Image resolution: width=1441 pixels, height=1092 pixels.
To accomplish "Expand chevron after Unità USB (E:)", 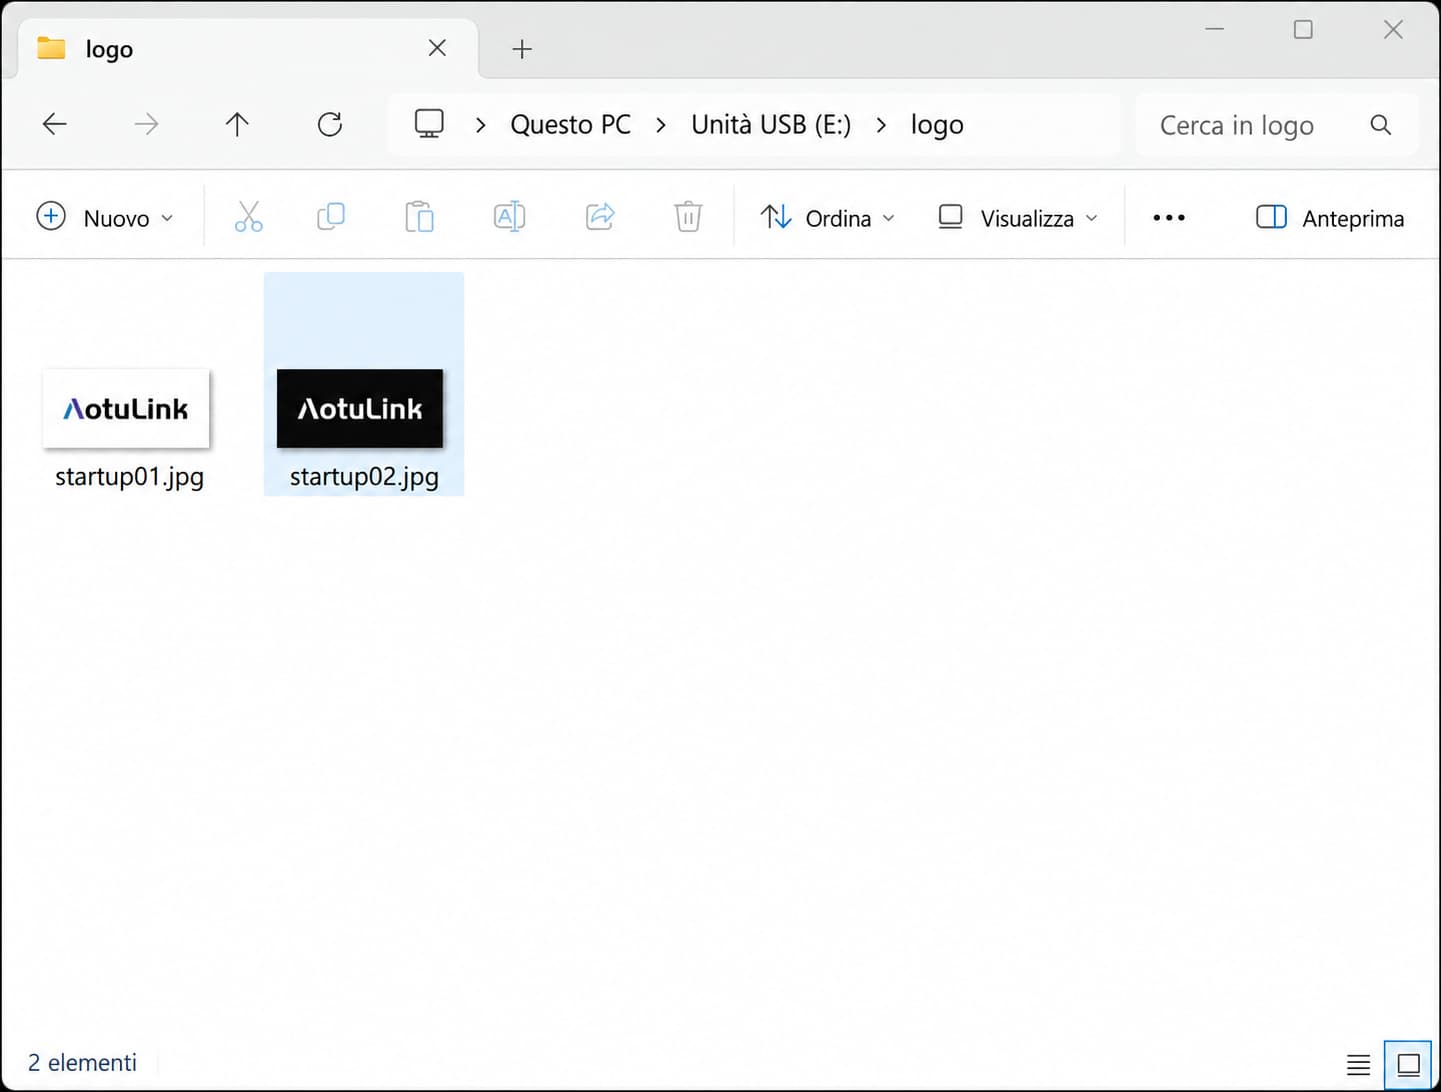I will [881, 125].
